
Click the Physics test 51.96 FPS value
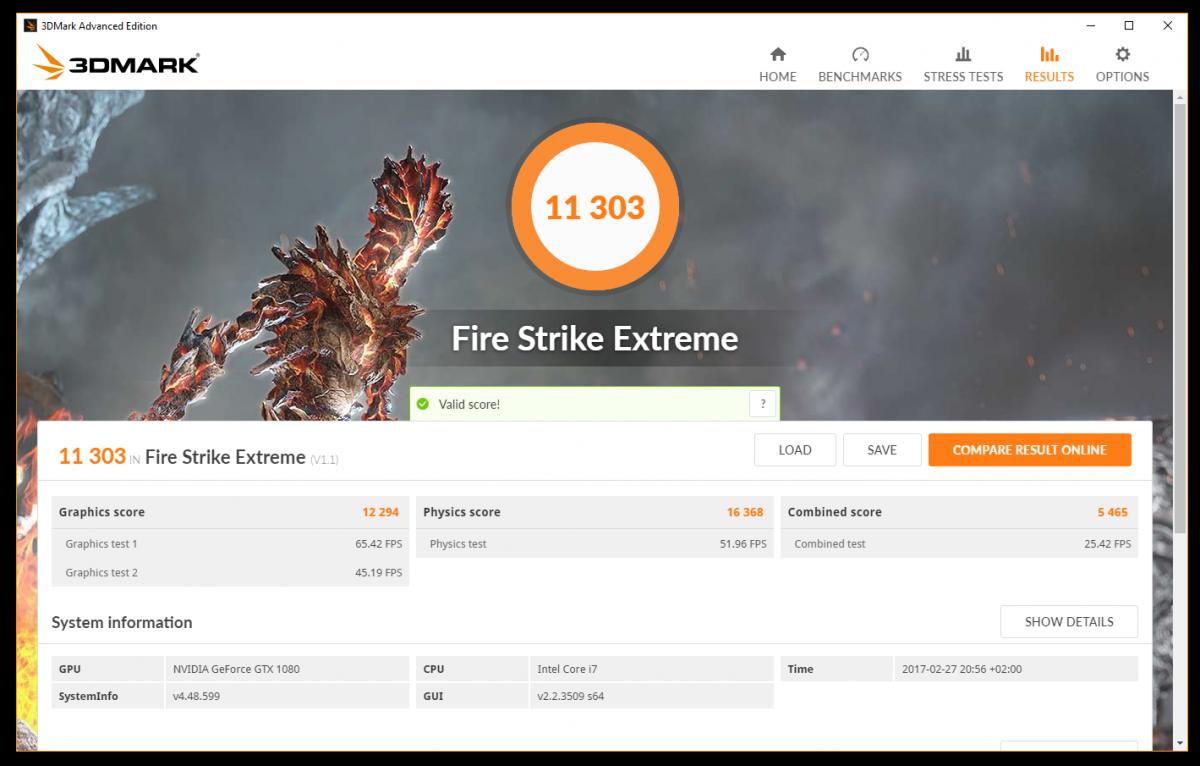click(743, 544)
